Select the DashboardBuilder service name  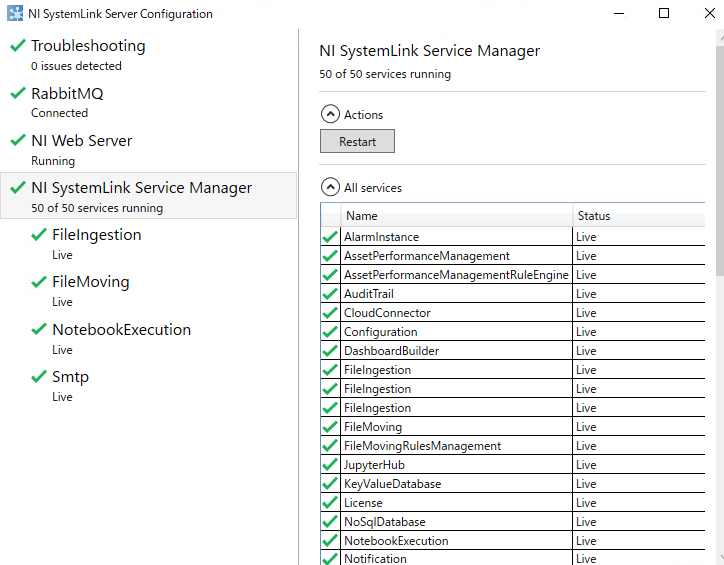tap(391, 351)
